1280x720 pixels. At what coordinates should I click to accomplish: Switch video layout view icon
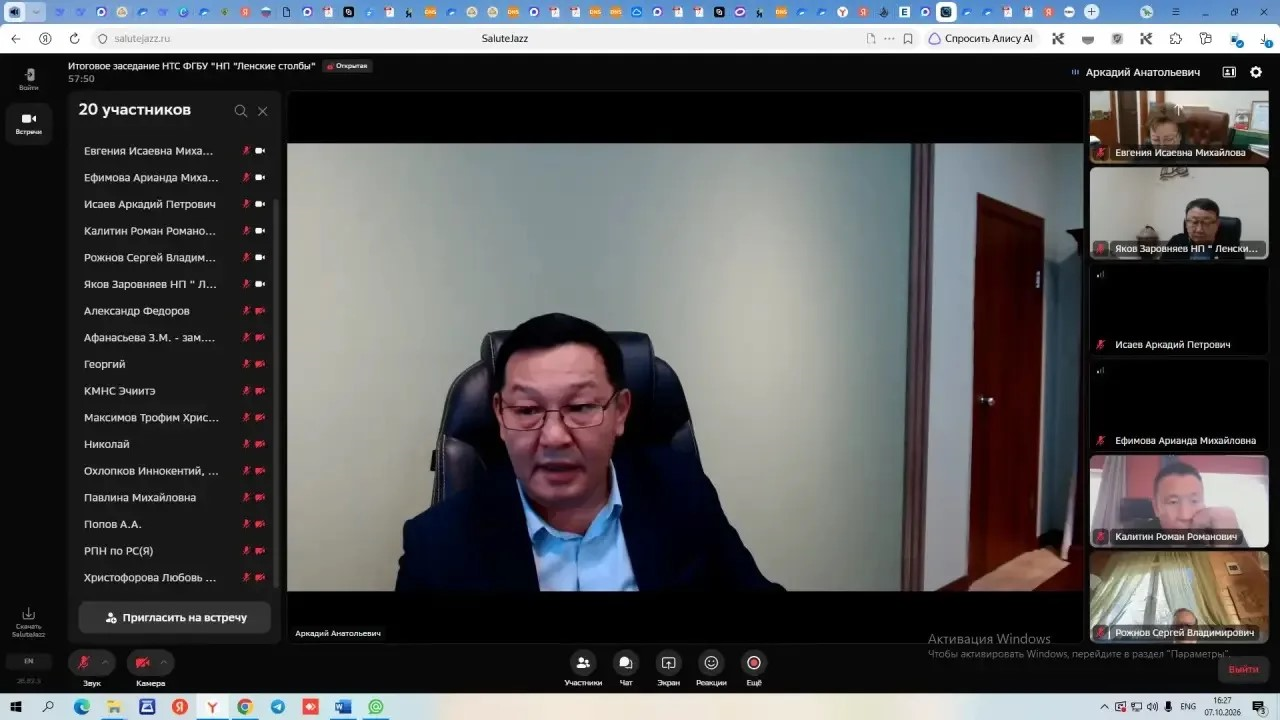1229,72
